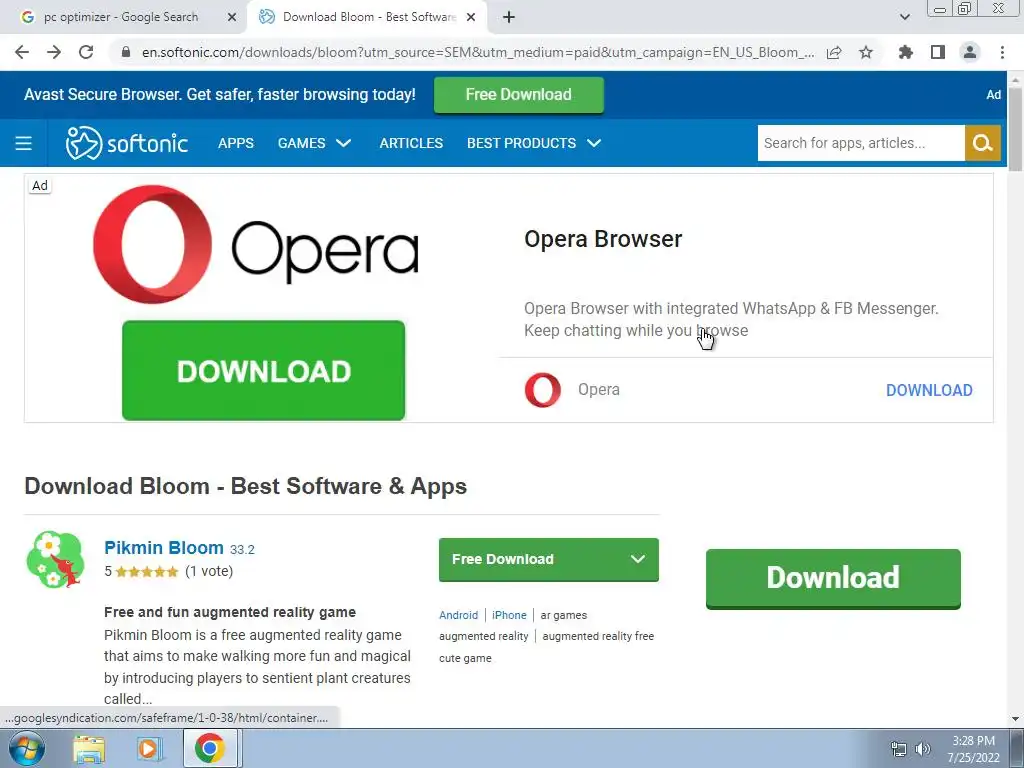Go back with the browser back arrow
Screen dimensions: 1024x768
(22, 52)
